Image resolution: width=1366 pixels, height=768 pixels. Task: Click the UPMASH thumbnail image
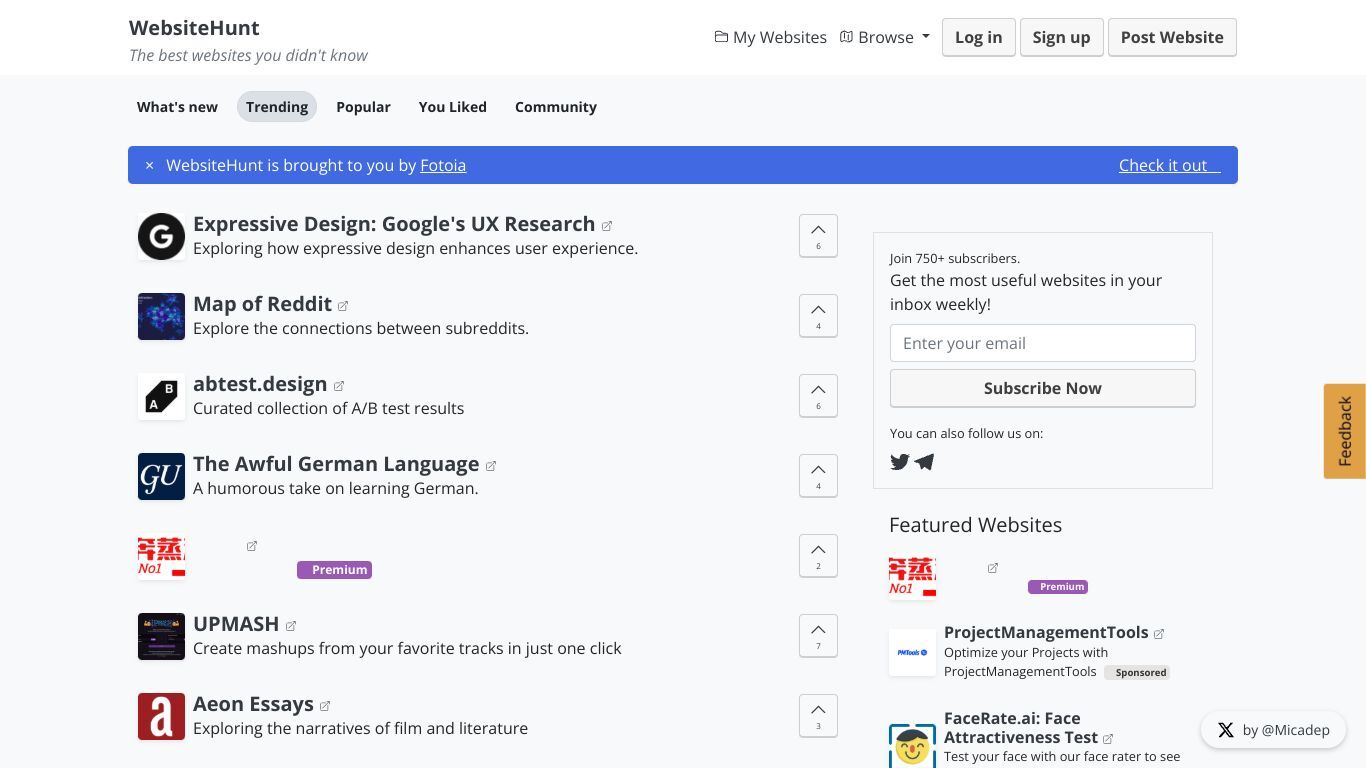click(x=161, y=637)
